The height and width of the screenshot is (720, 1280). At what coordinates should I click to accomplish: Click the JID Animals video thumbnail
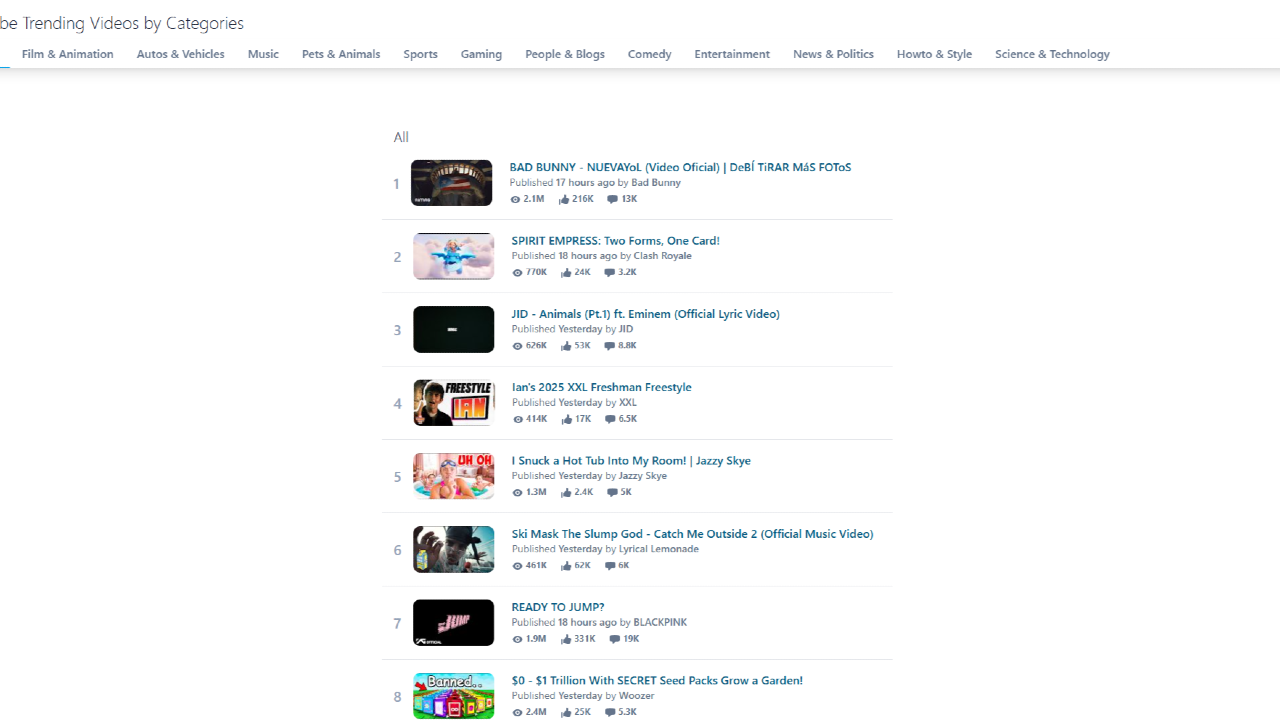(x=453, y=329)
